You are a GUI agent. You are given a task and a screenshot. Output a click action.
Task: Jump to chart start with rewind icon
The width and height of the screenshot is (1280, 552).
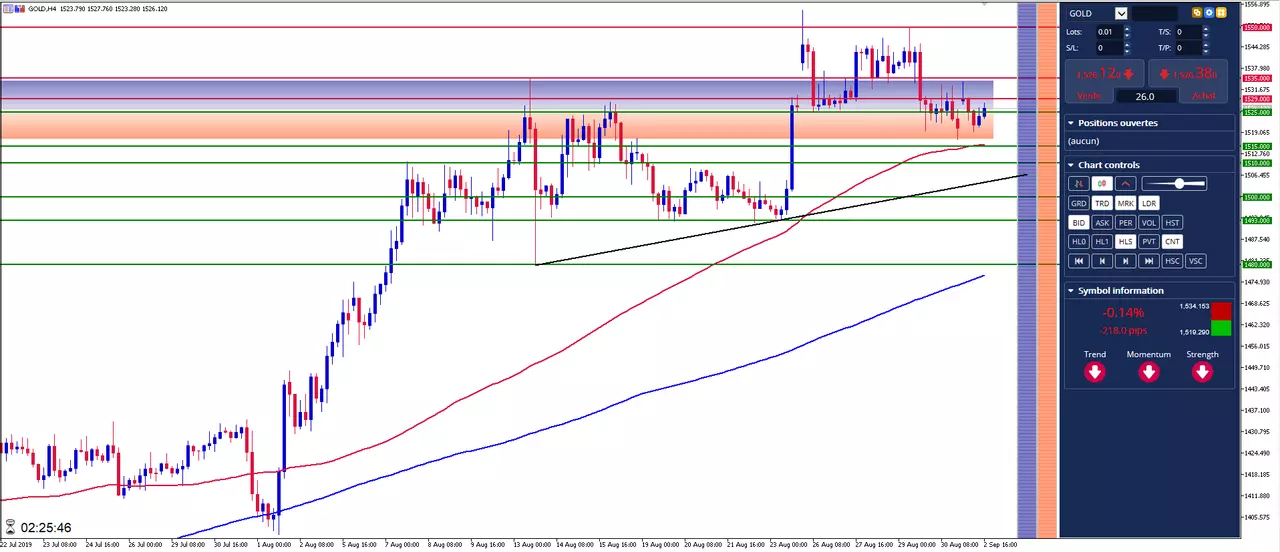tap(1078, 261)
